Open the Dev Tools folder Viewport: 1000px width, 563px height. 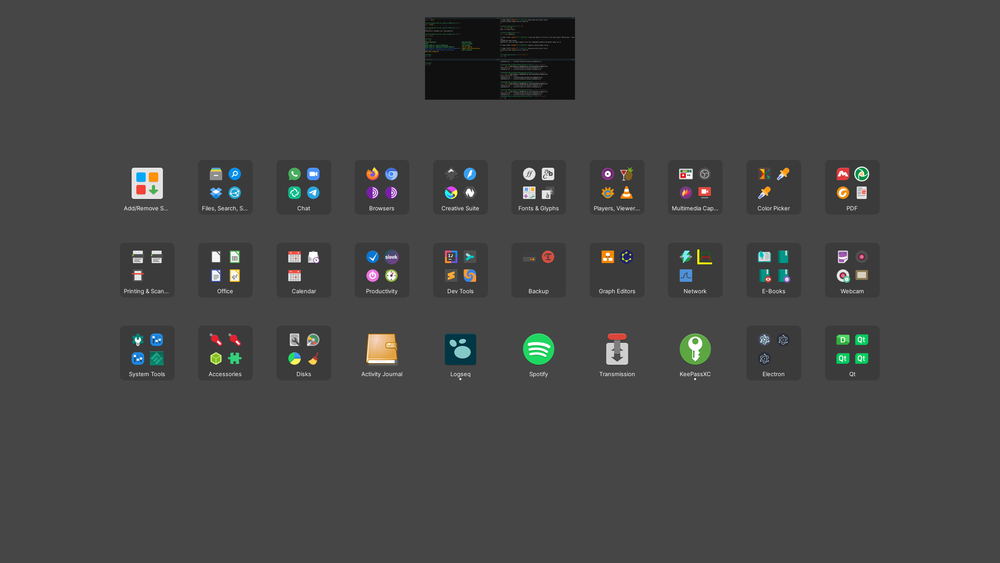point(460,270)
